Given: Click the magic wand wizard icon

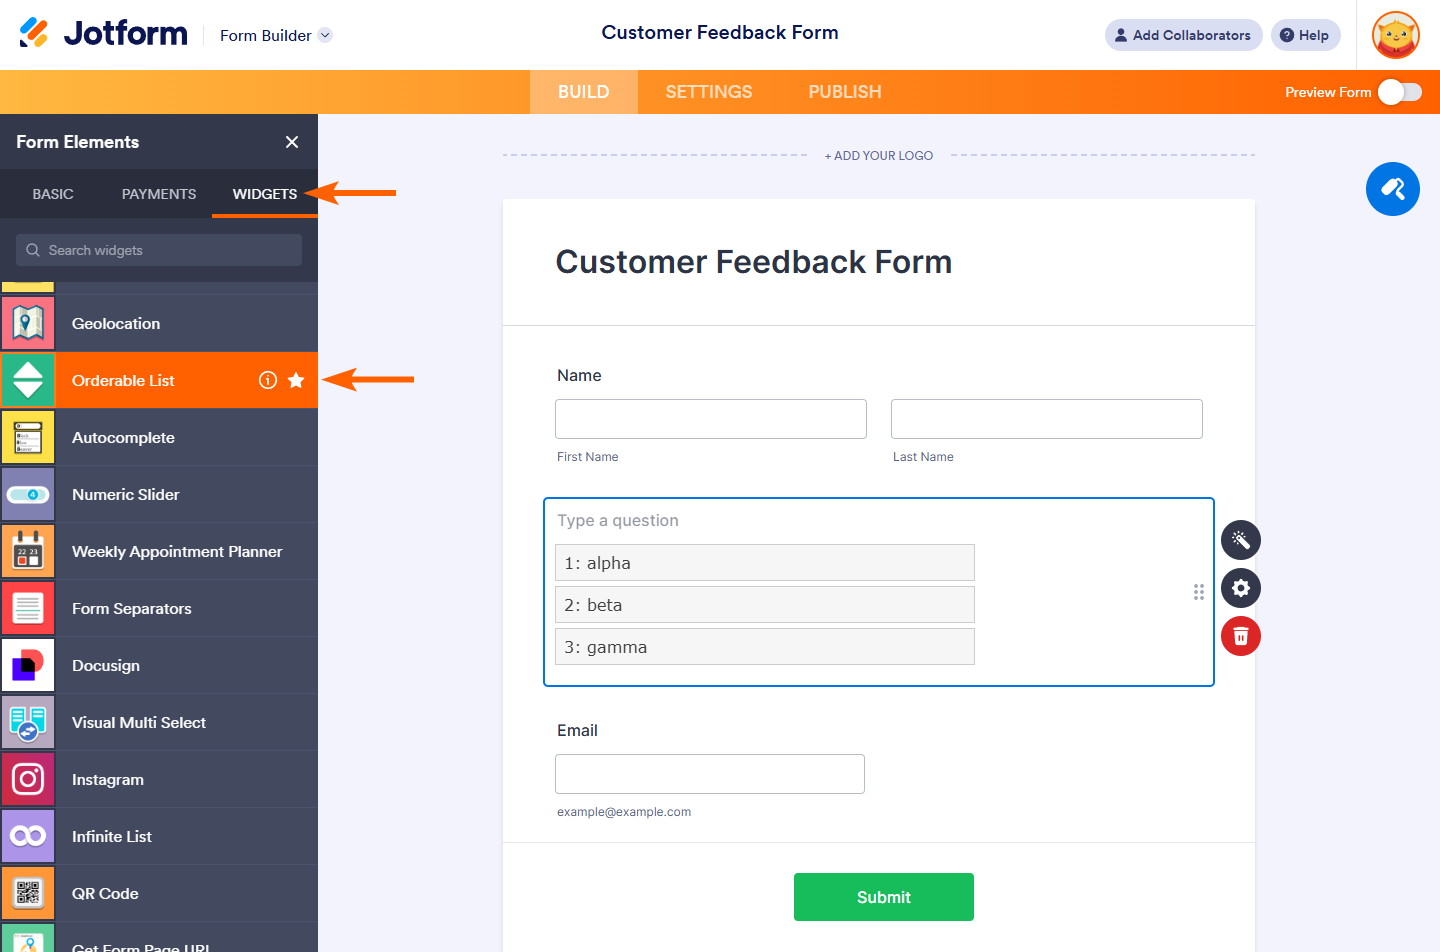Looking at the screenshot, I should pos(1241,540).
